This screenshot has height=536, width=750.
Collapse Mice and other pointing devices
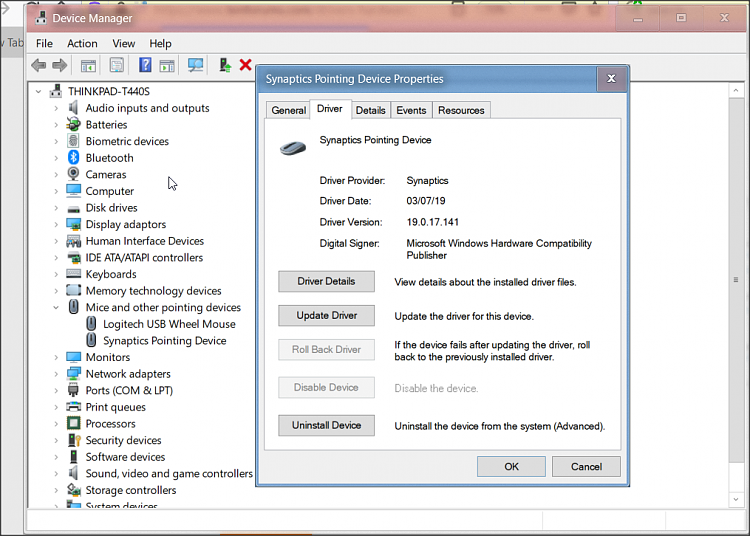pyautogui.click(x=56, y=307)
